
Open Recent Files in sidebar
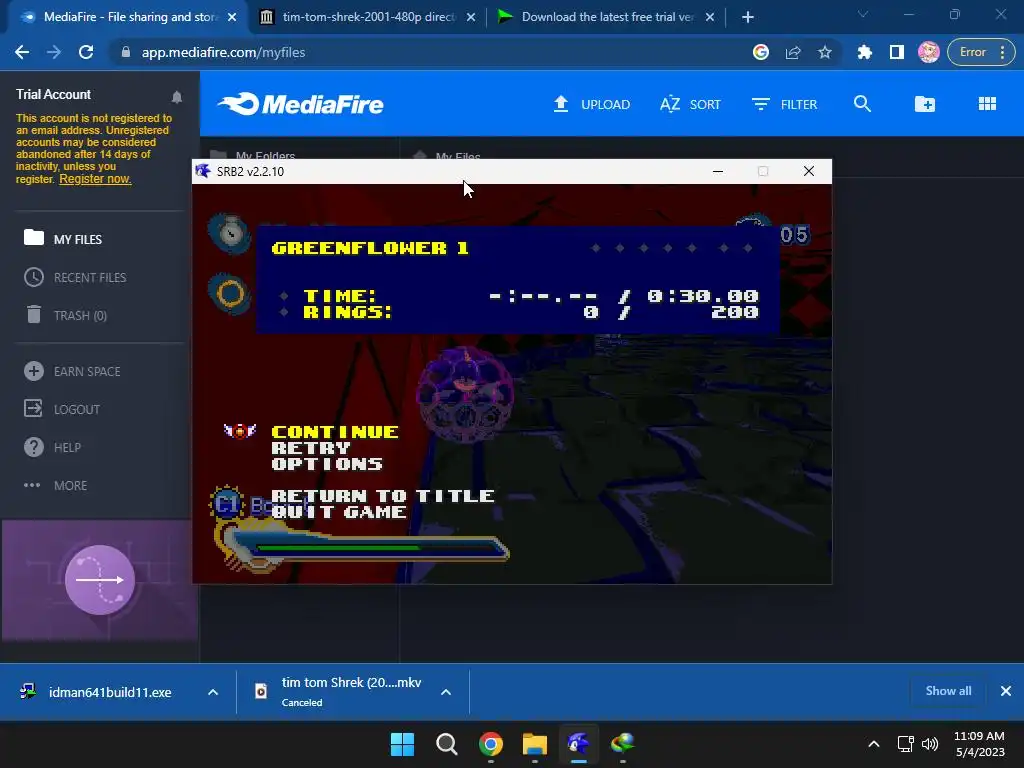75,278
